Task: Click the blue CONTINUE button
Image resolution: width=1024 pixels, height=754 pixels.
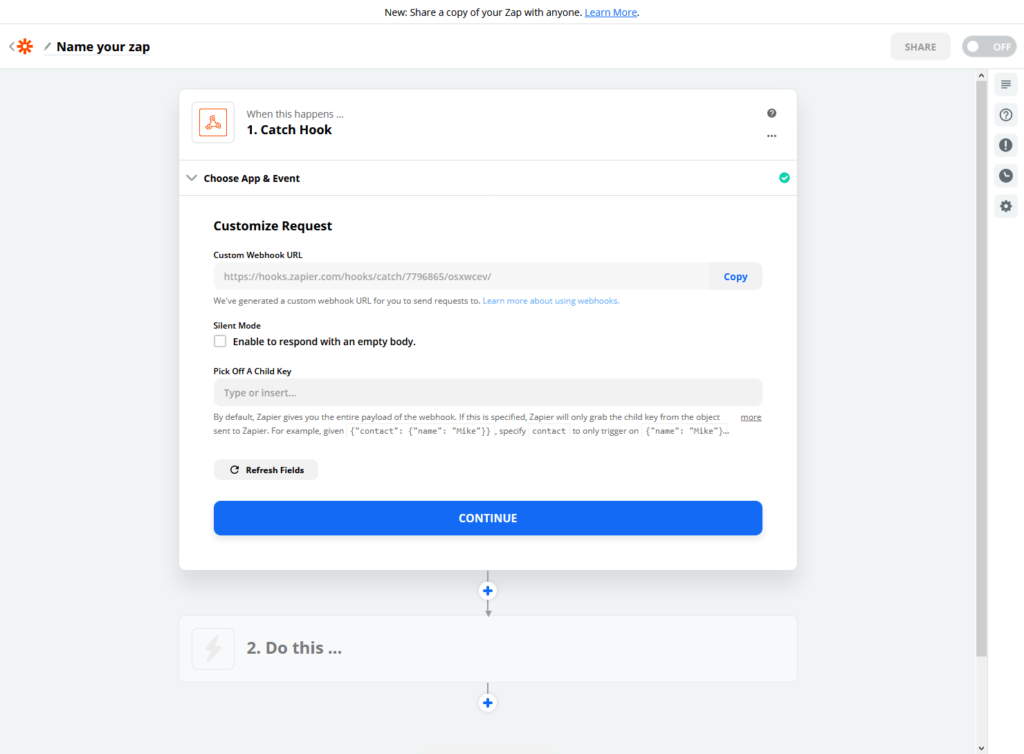Action: (x=488, y=518)
